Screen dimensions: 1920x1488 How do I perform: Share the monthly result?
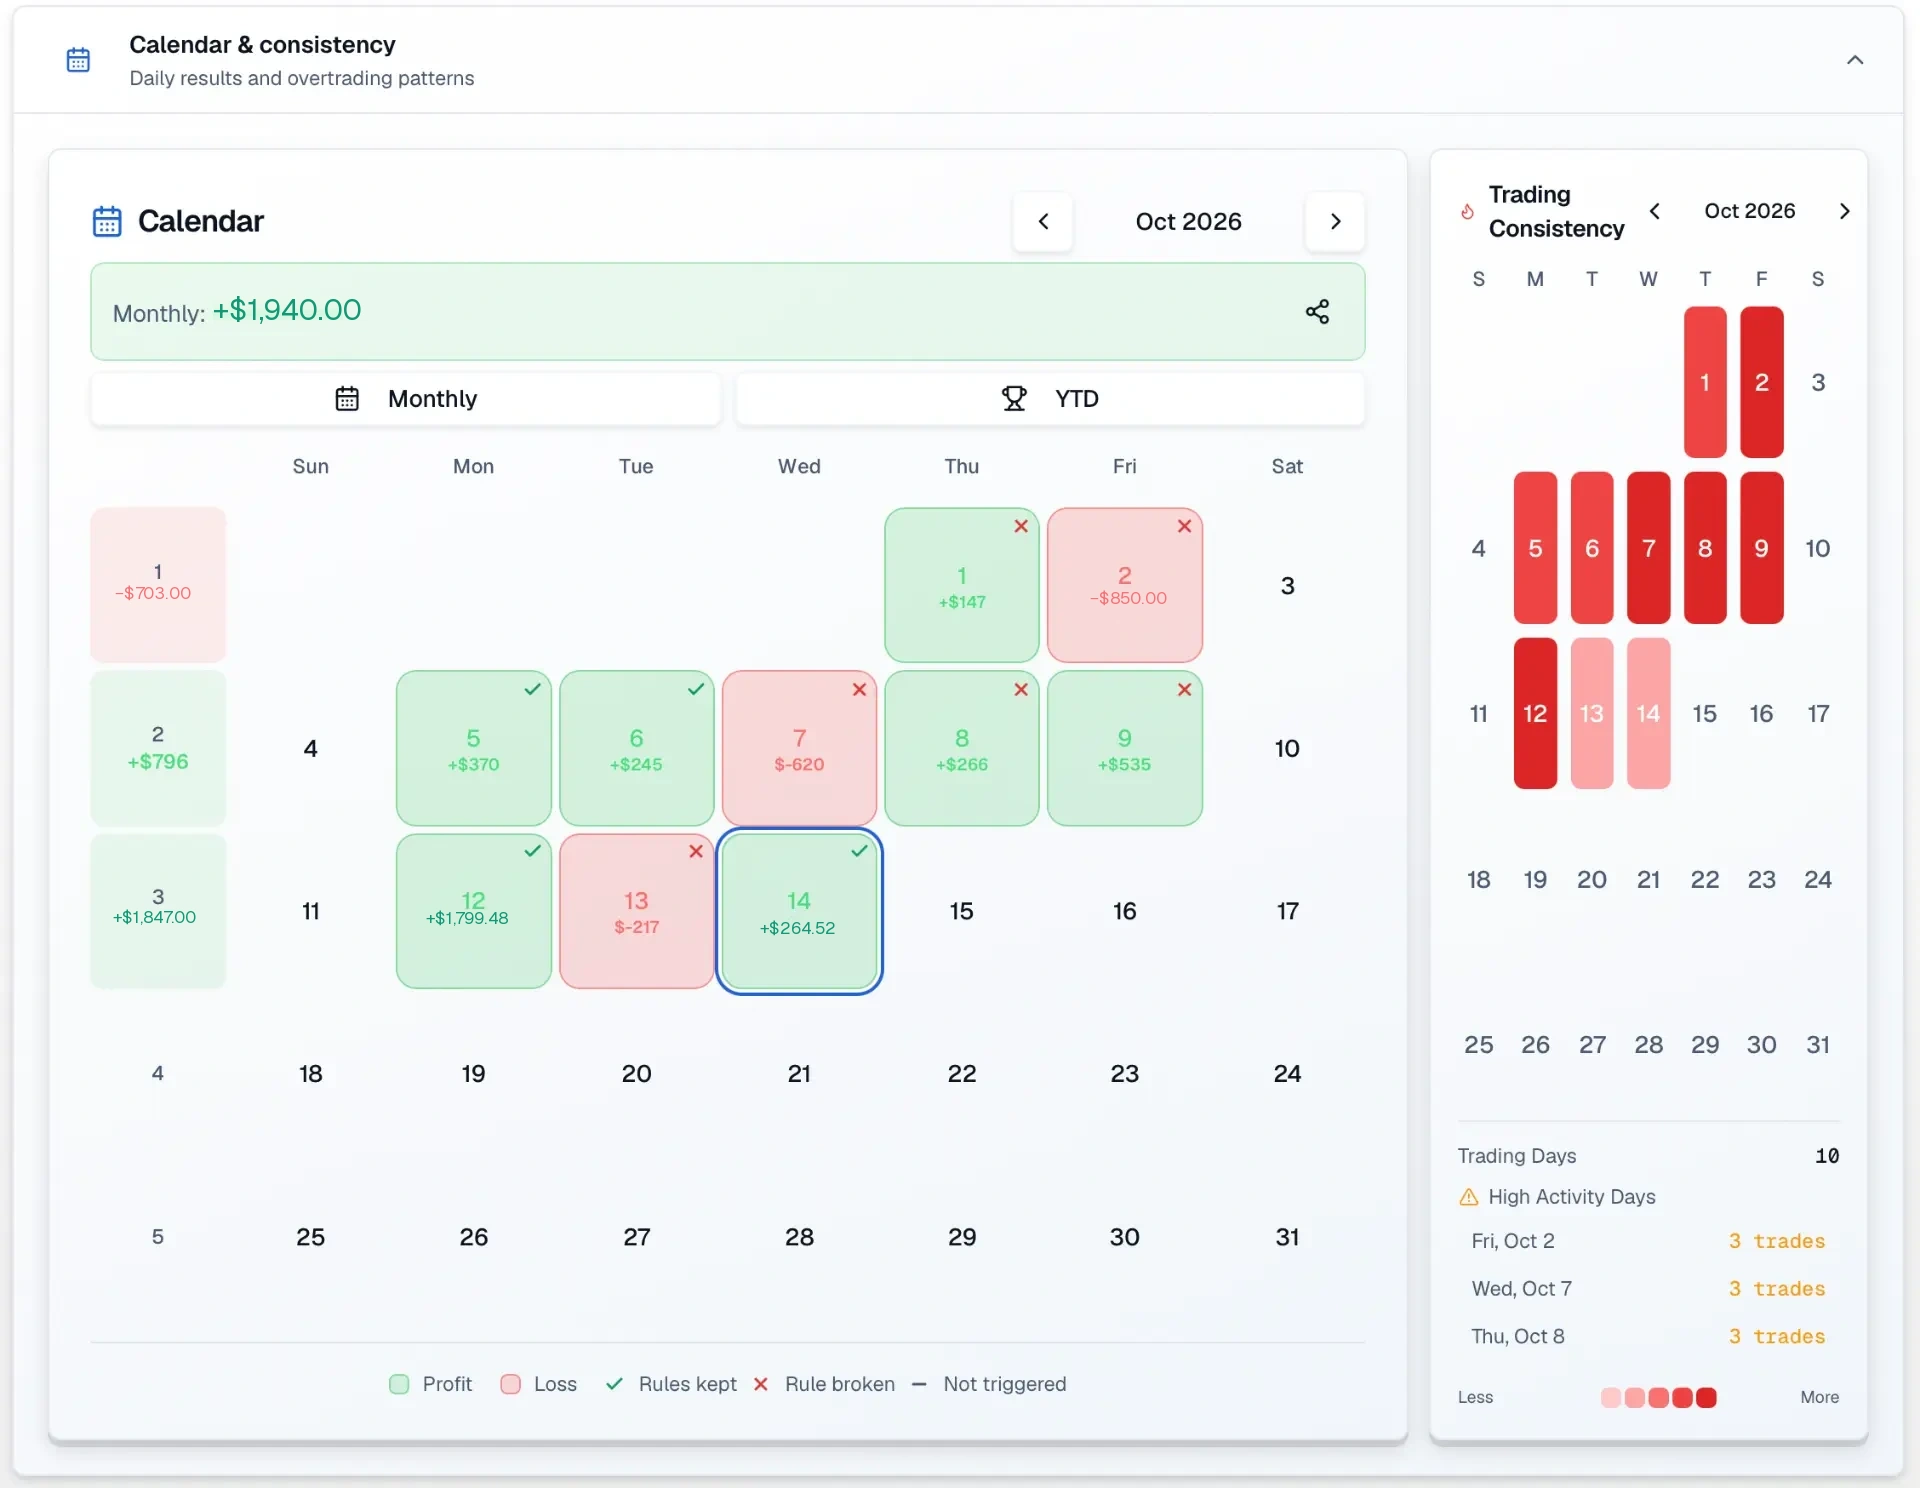(1317, 311)
